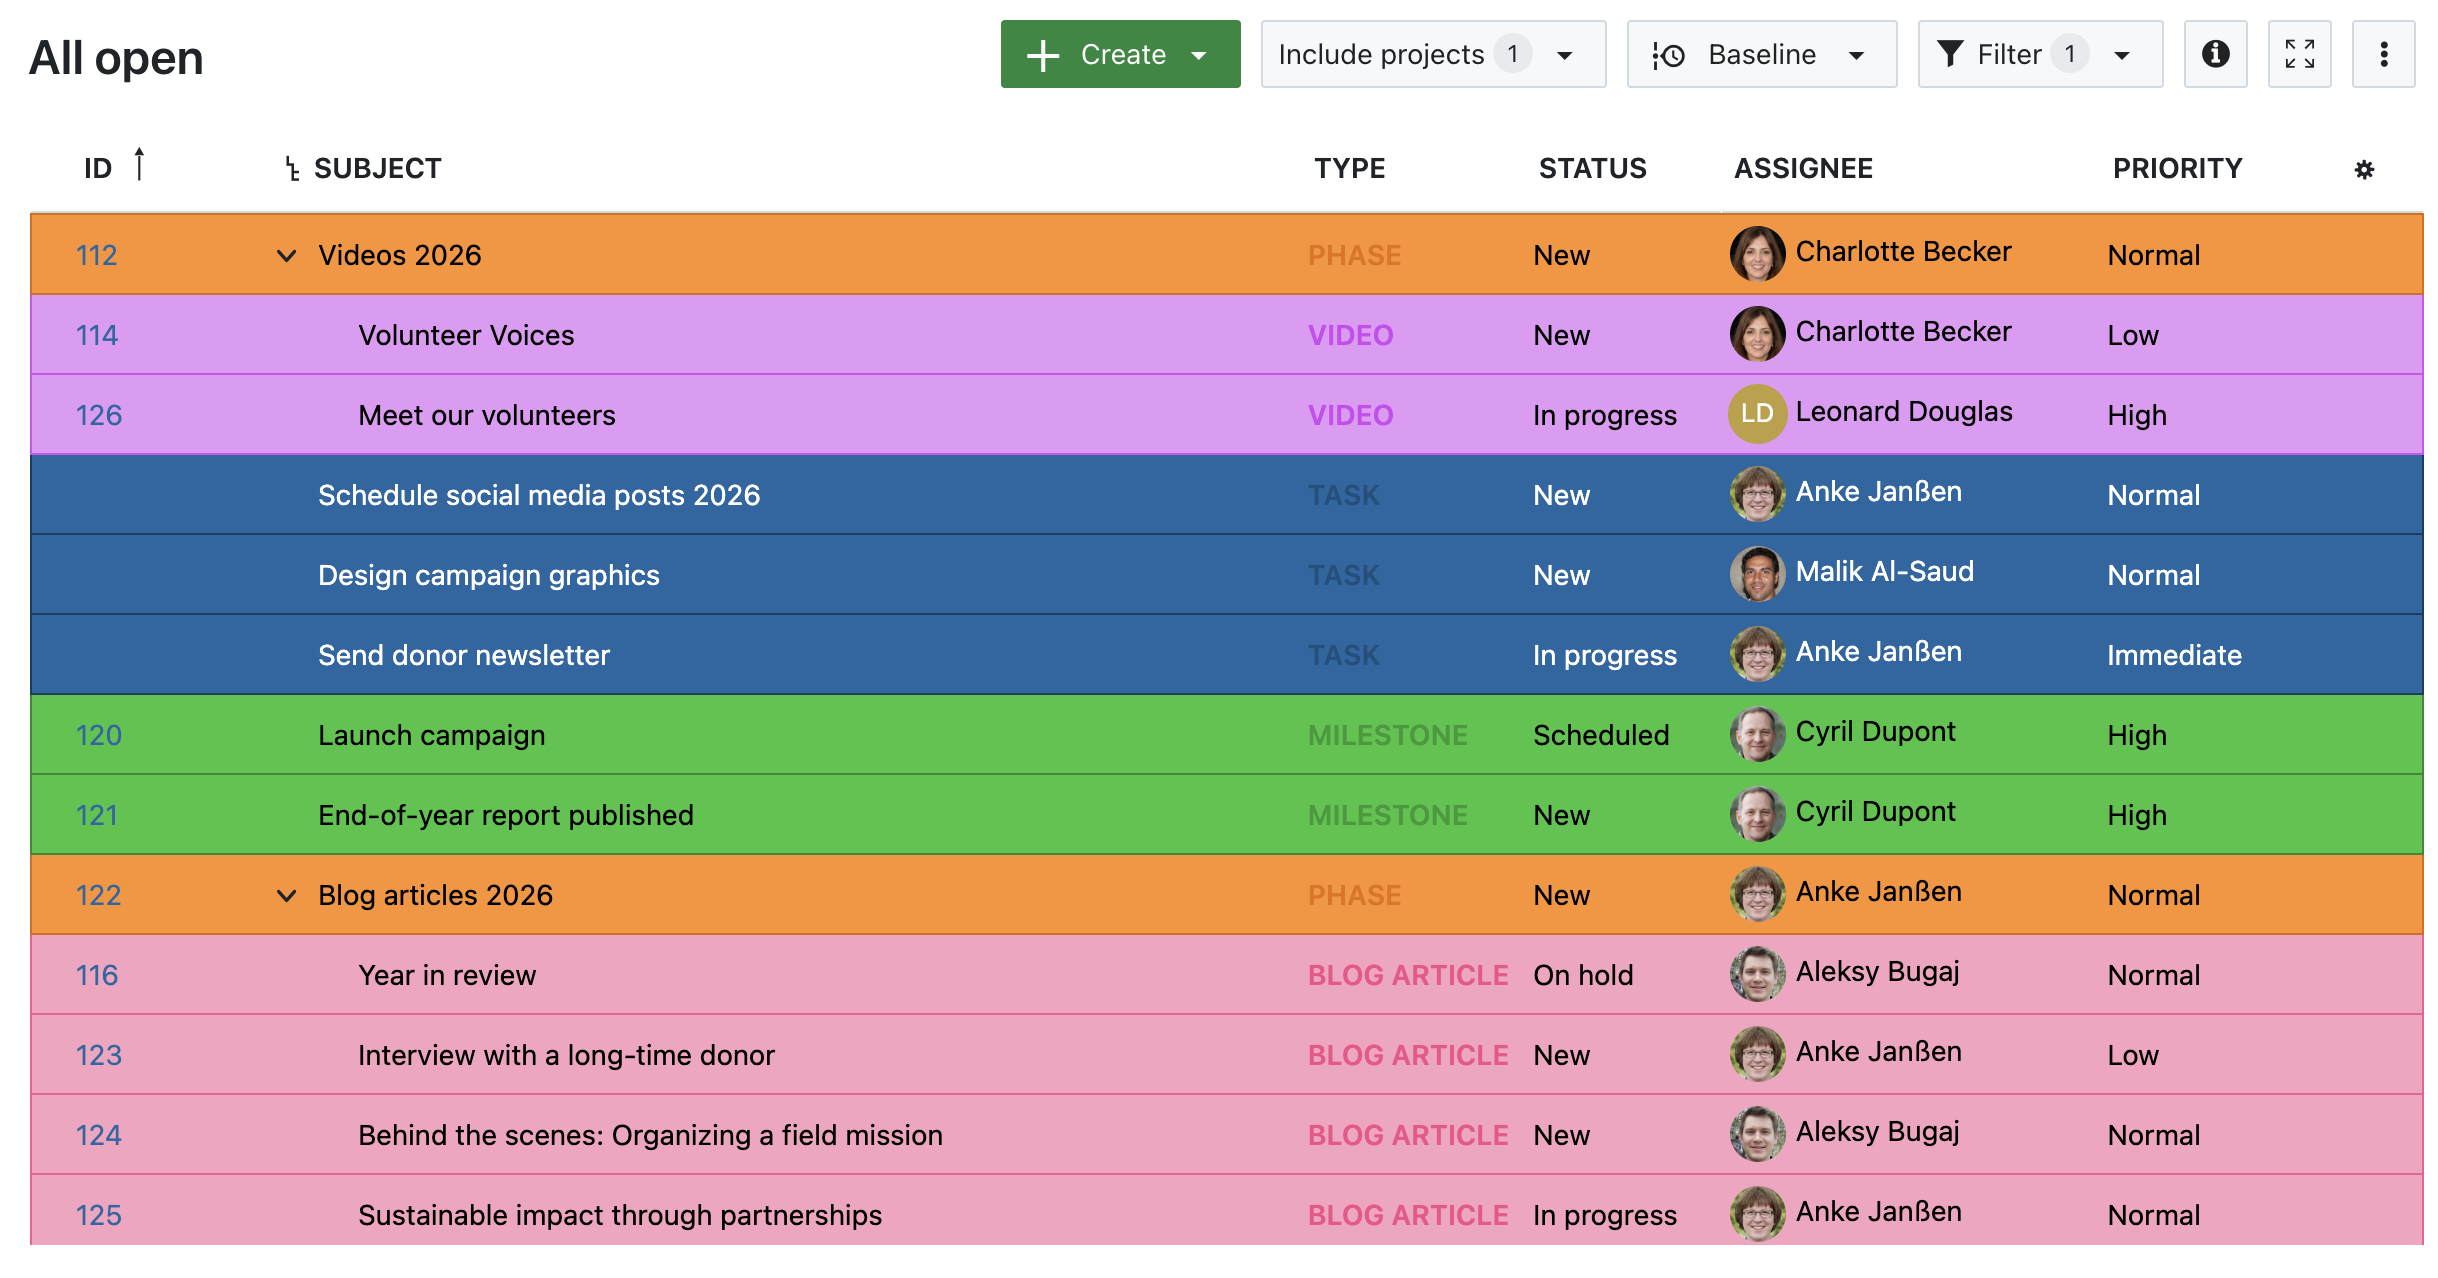Collapse the Videos 2026 phase
Viewport: 2438px width, 1278px height.
pyautogui.click(x=286, y=255)
